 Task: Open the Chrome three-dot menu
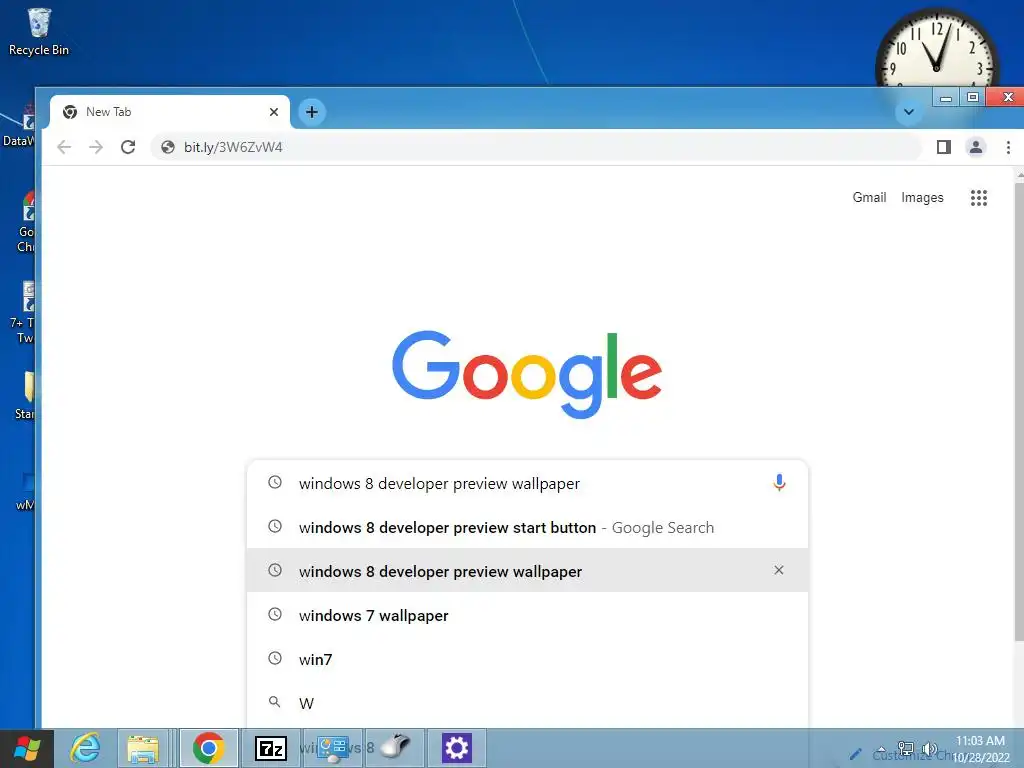pyautogui.click(x=1008, y=147)
